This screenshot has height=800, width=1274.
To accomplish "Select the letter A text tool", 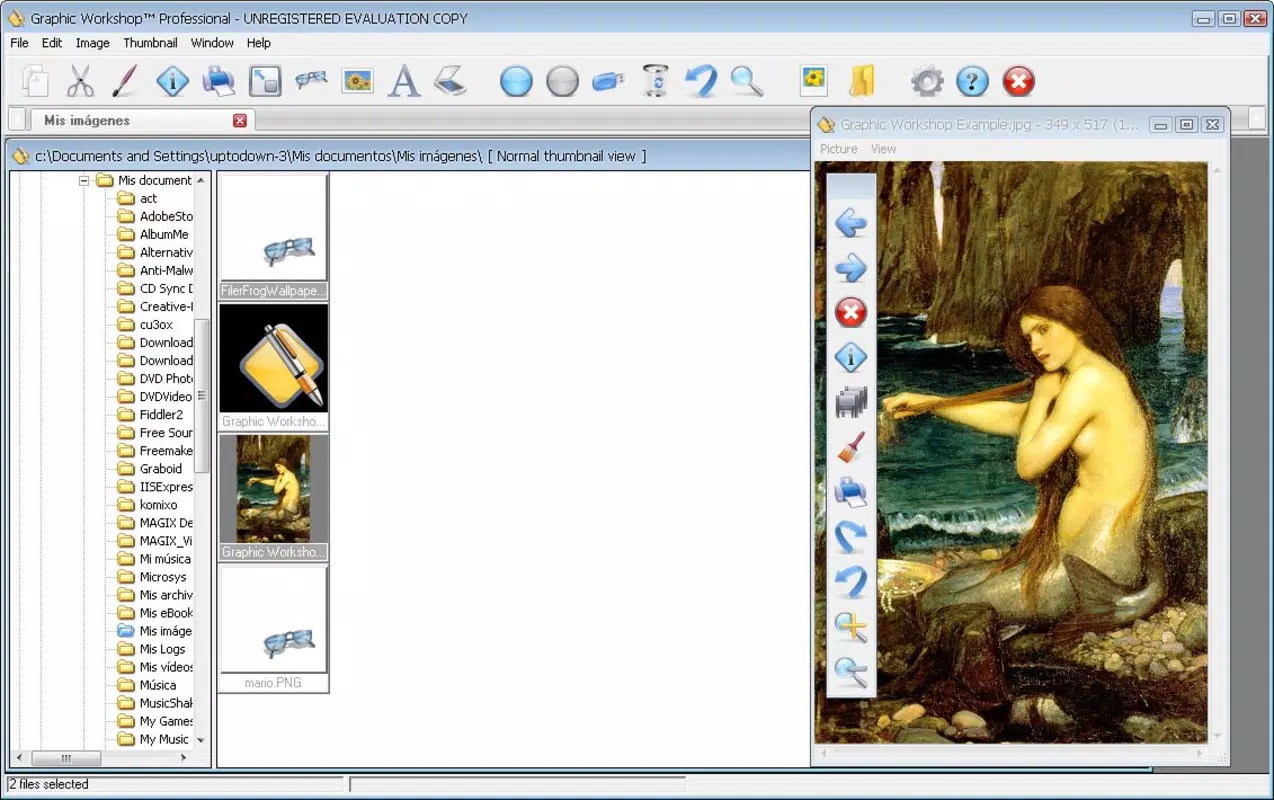I will point(404,81).
